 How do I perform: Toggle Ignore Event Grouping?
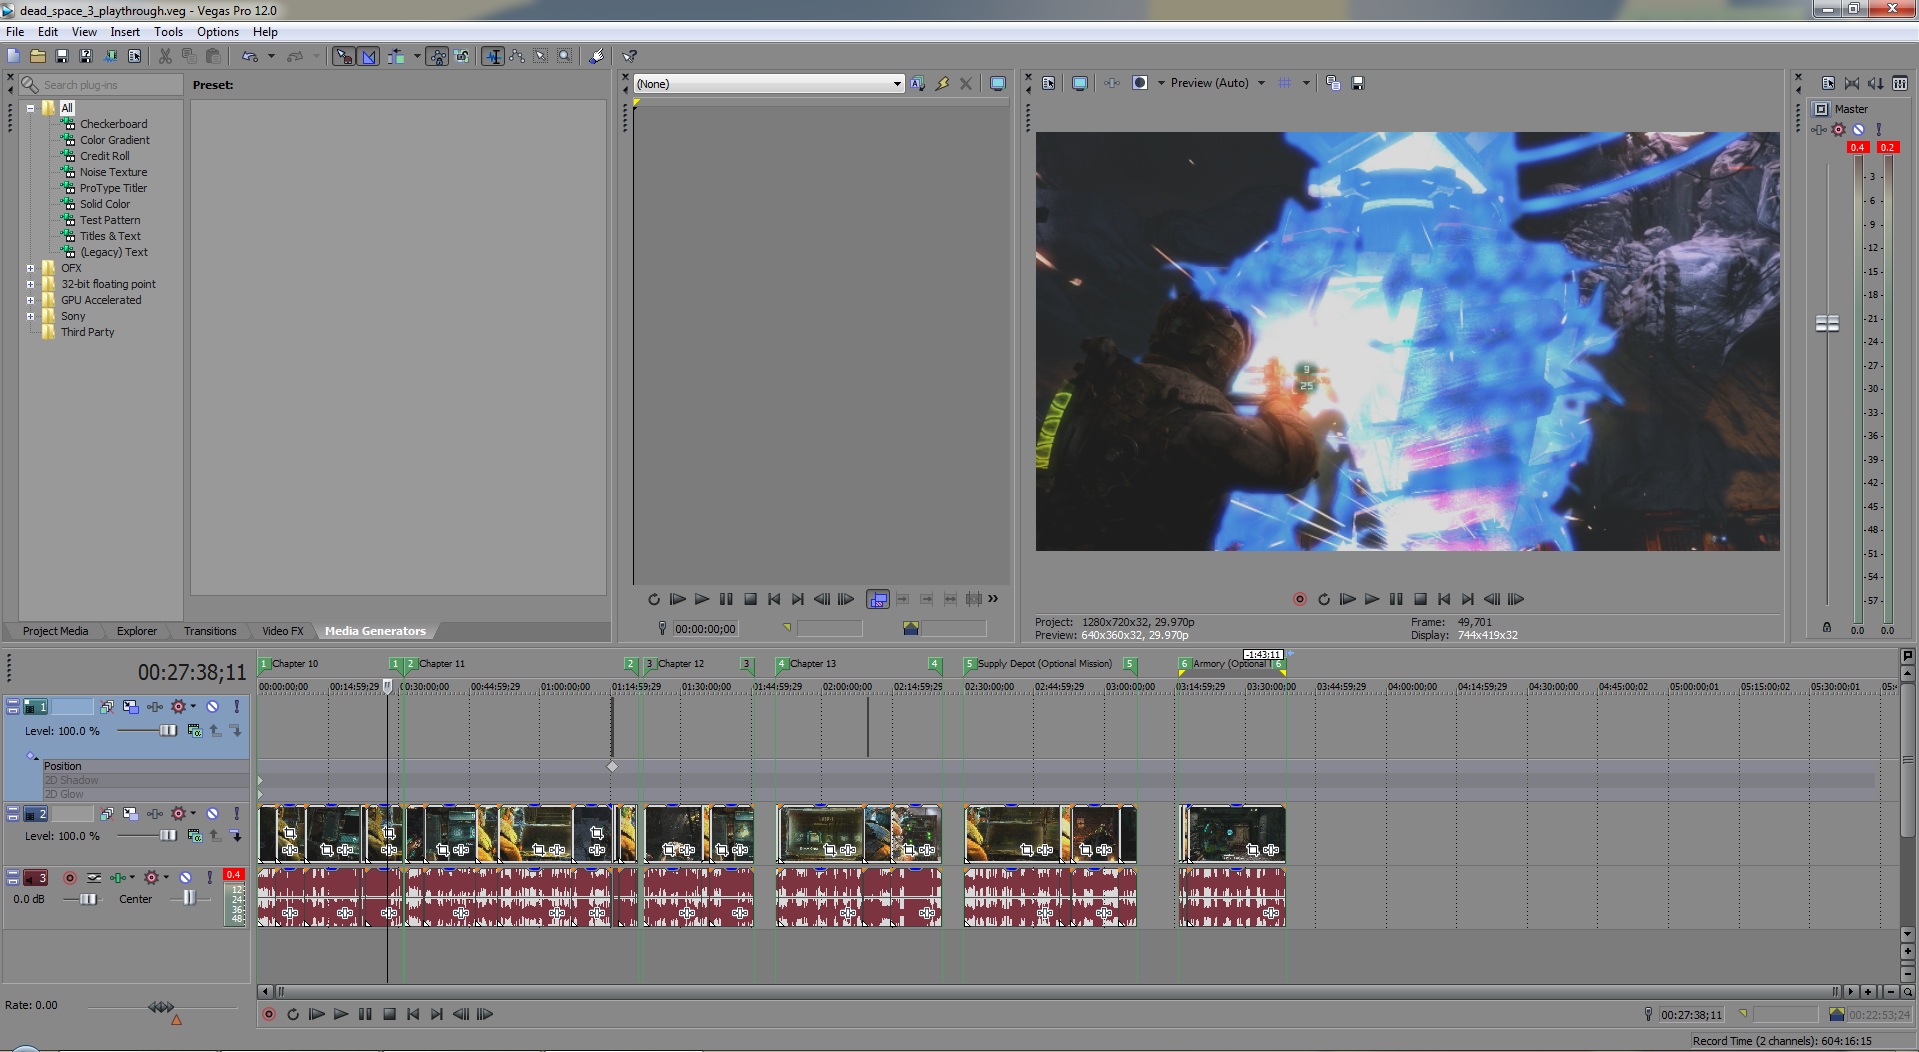(461, 56)
